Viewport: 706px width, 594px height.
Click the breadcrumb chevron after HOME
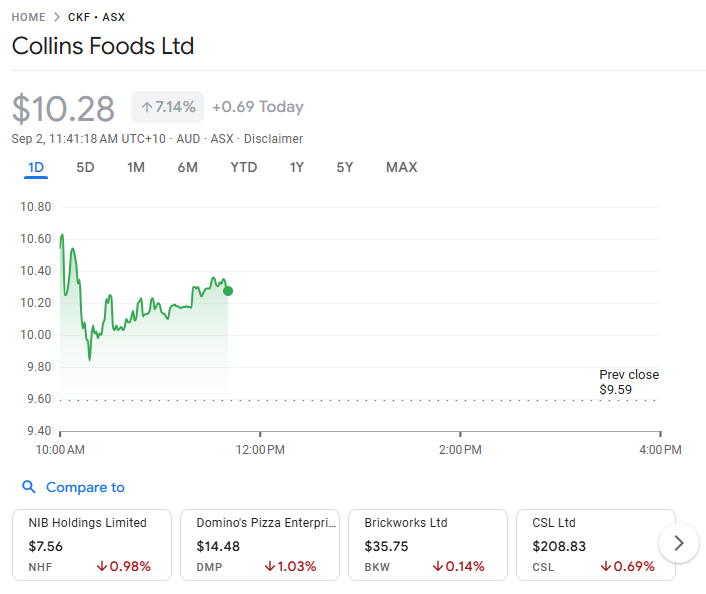tap(57, 17)
